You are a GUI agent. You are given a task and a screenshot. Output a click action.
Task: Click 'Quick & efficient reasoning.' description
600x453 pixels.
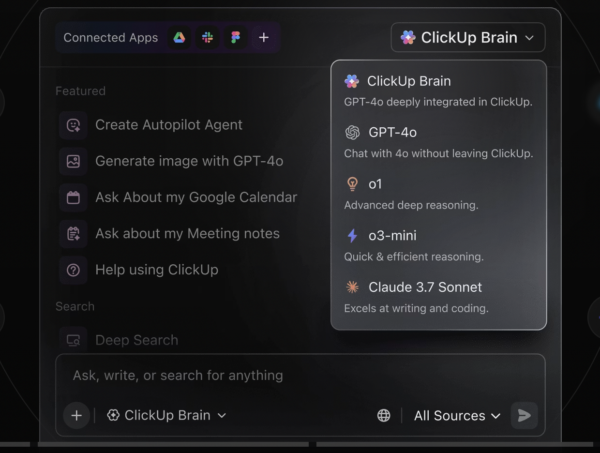[x=414, y=257]
